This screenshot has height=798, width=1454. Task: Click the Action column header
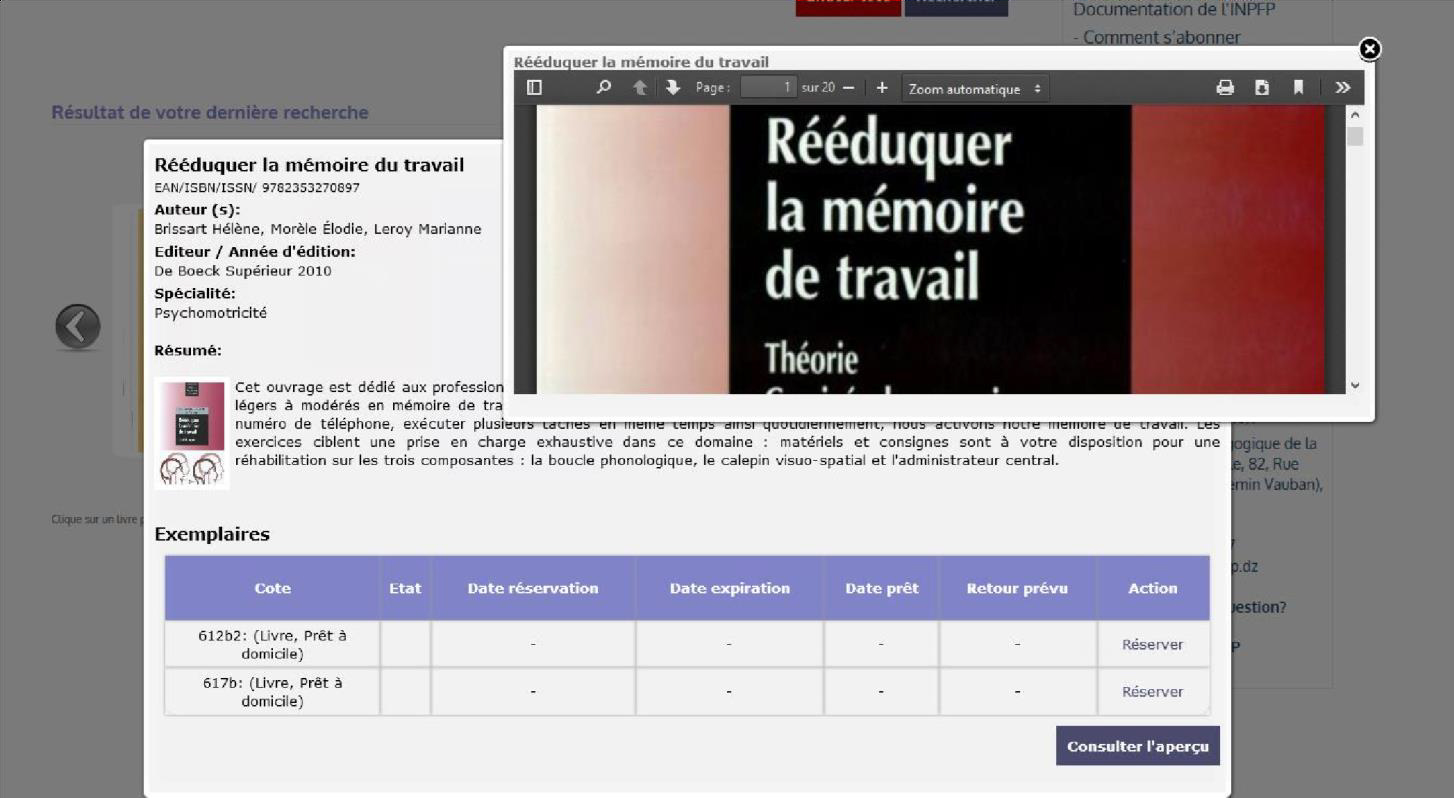click(x=1153, y=588)
